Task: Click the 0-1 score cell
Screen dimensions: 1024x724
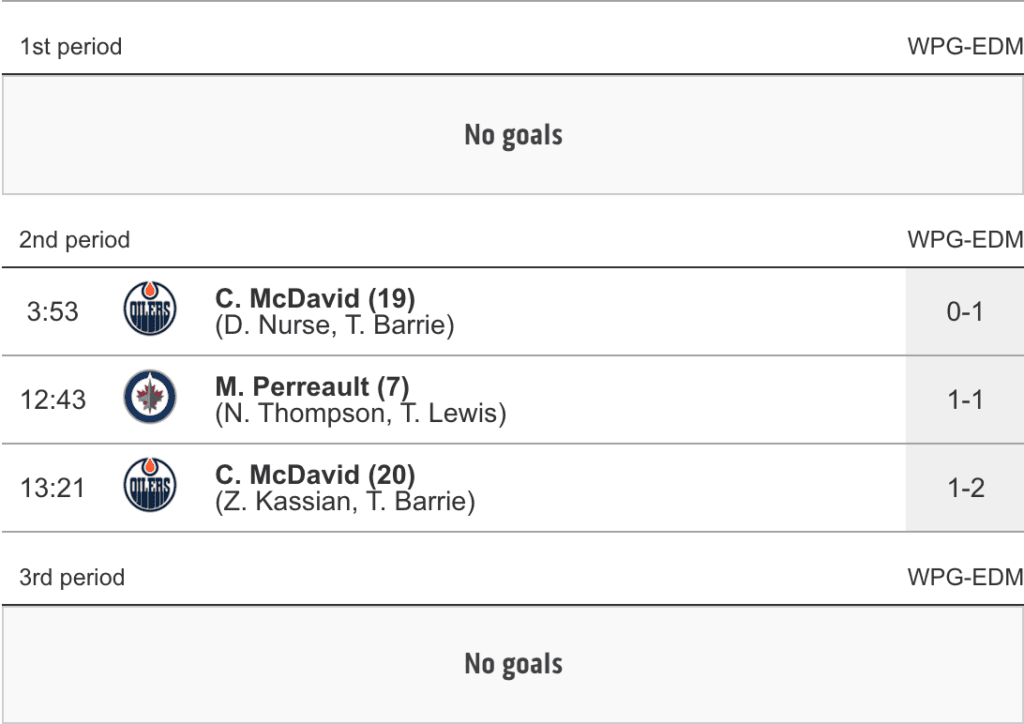Action: pos(965,312)
